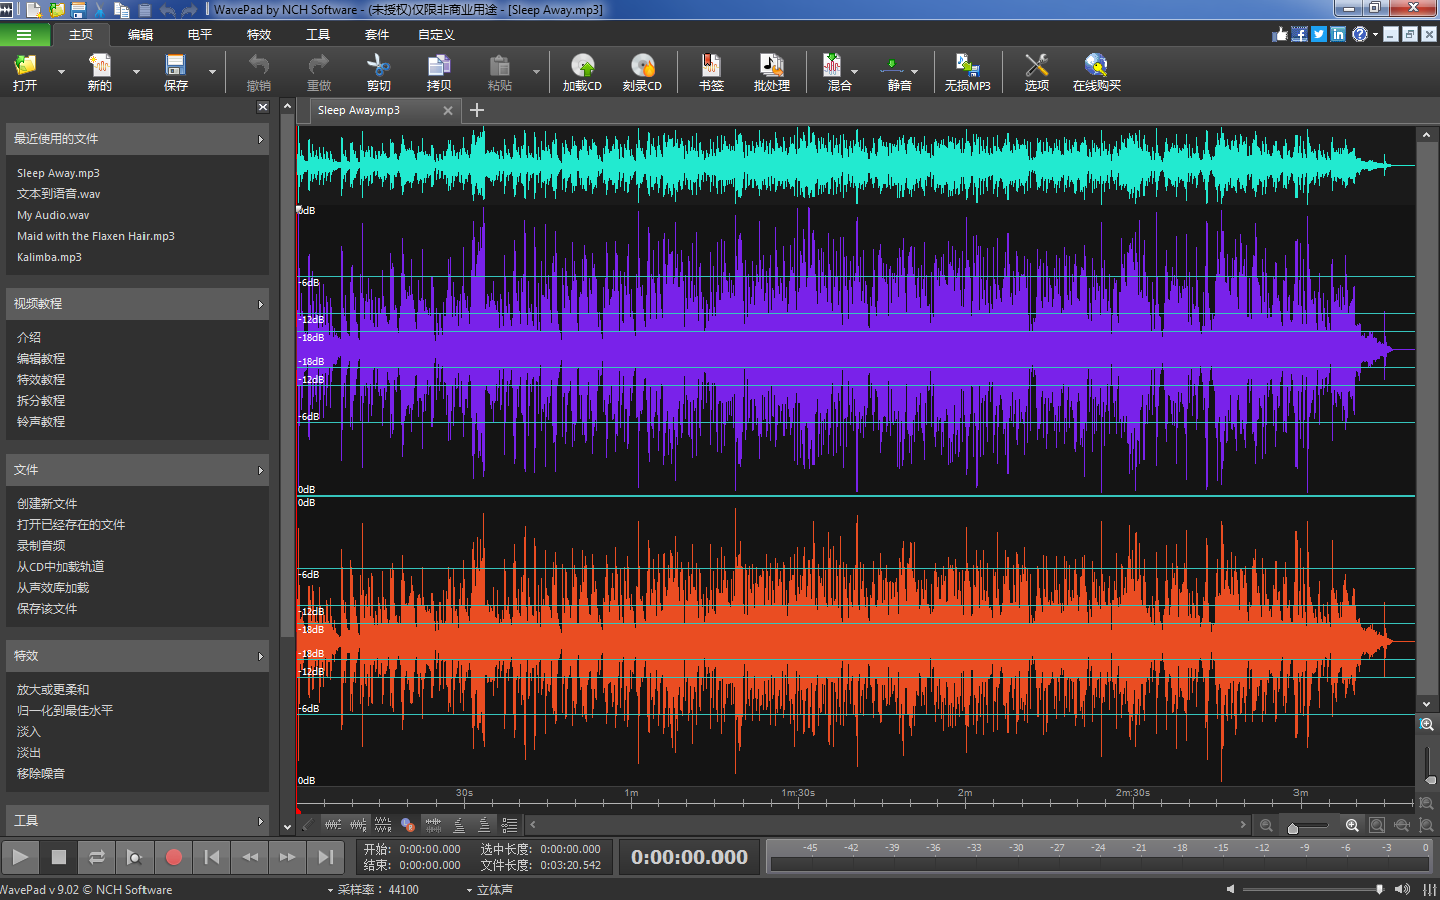Image resolution: width=1440 pixels, height=900 pixels.
Task: Click the vertical zoom in magnifier
Action: click(x=1427, y=724)
